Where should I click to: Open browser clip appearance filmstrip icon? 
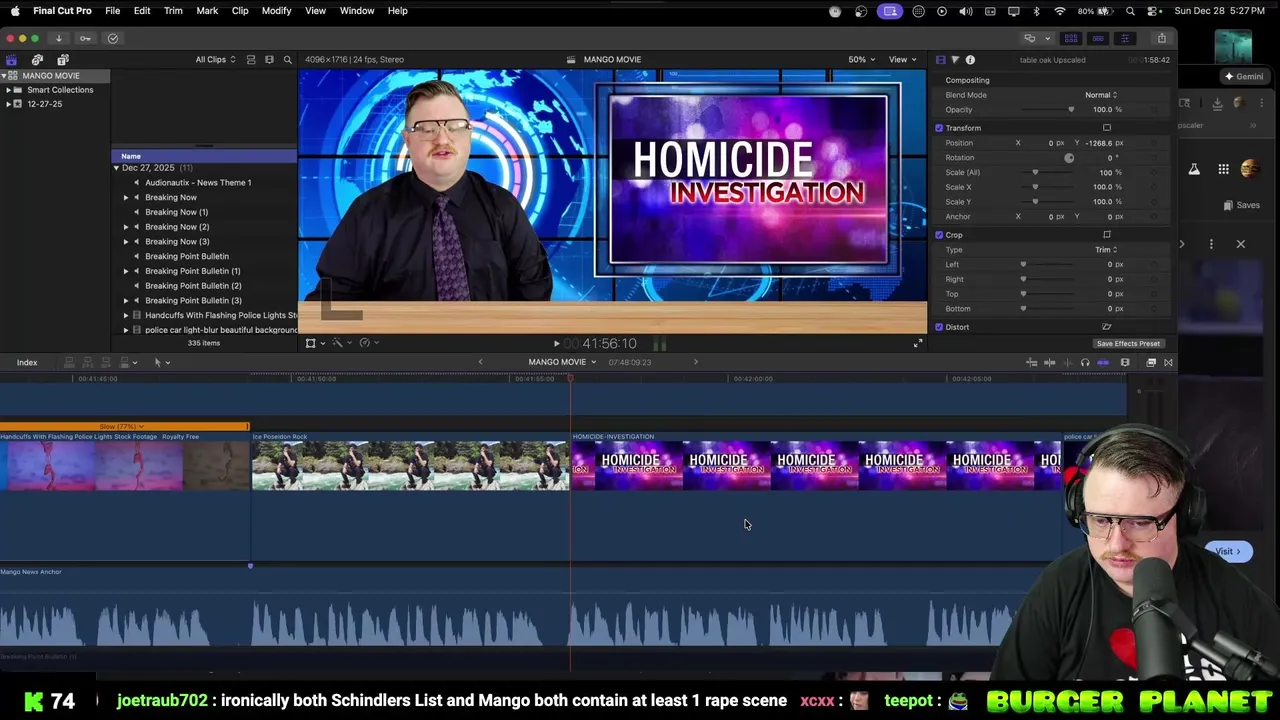coord(269,60)
